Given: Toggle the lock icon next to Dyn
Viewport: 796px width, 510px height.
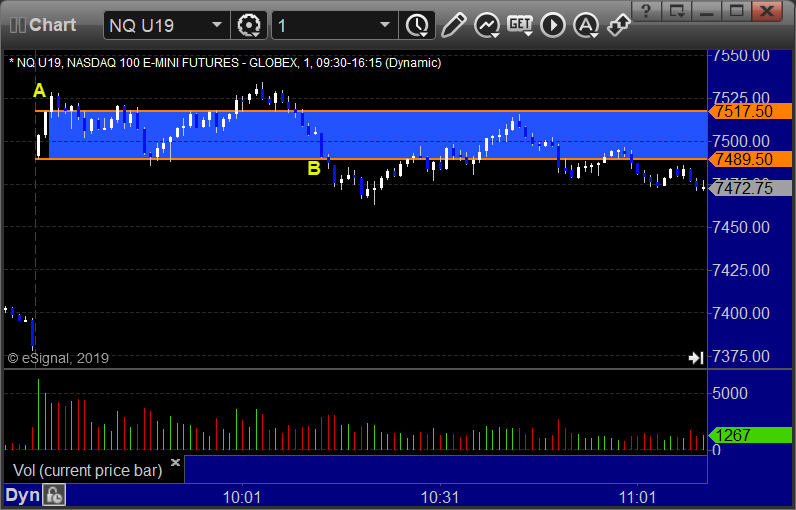Looking at the screenshot, I should coord(54,495).
